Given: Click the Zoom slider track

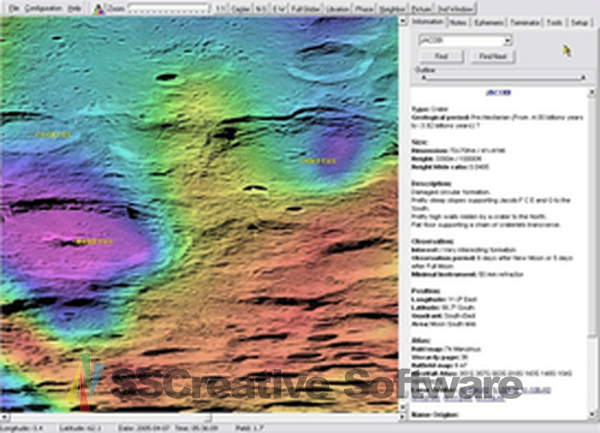Looking at the screenshot, I should 170,8.
